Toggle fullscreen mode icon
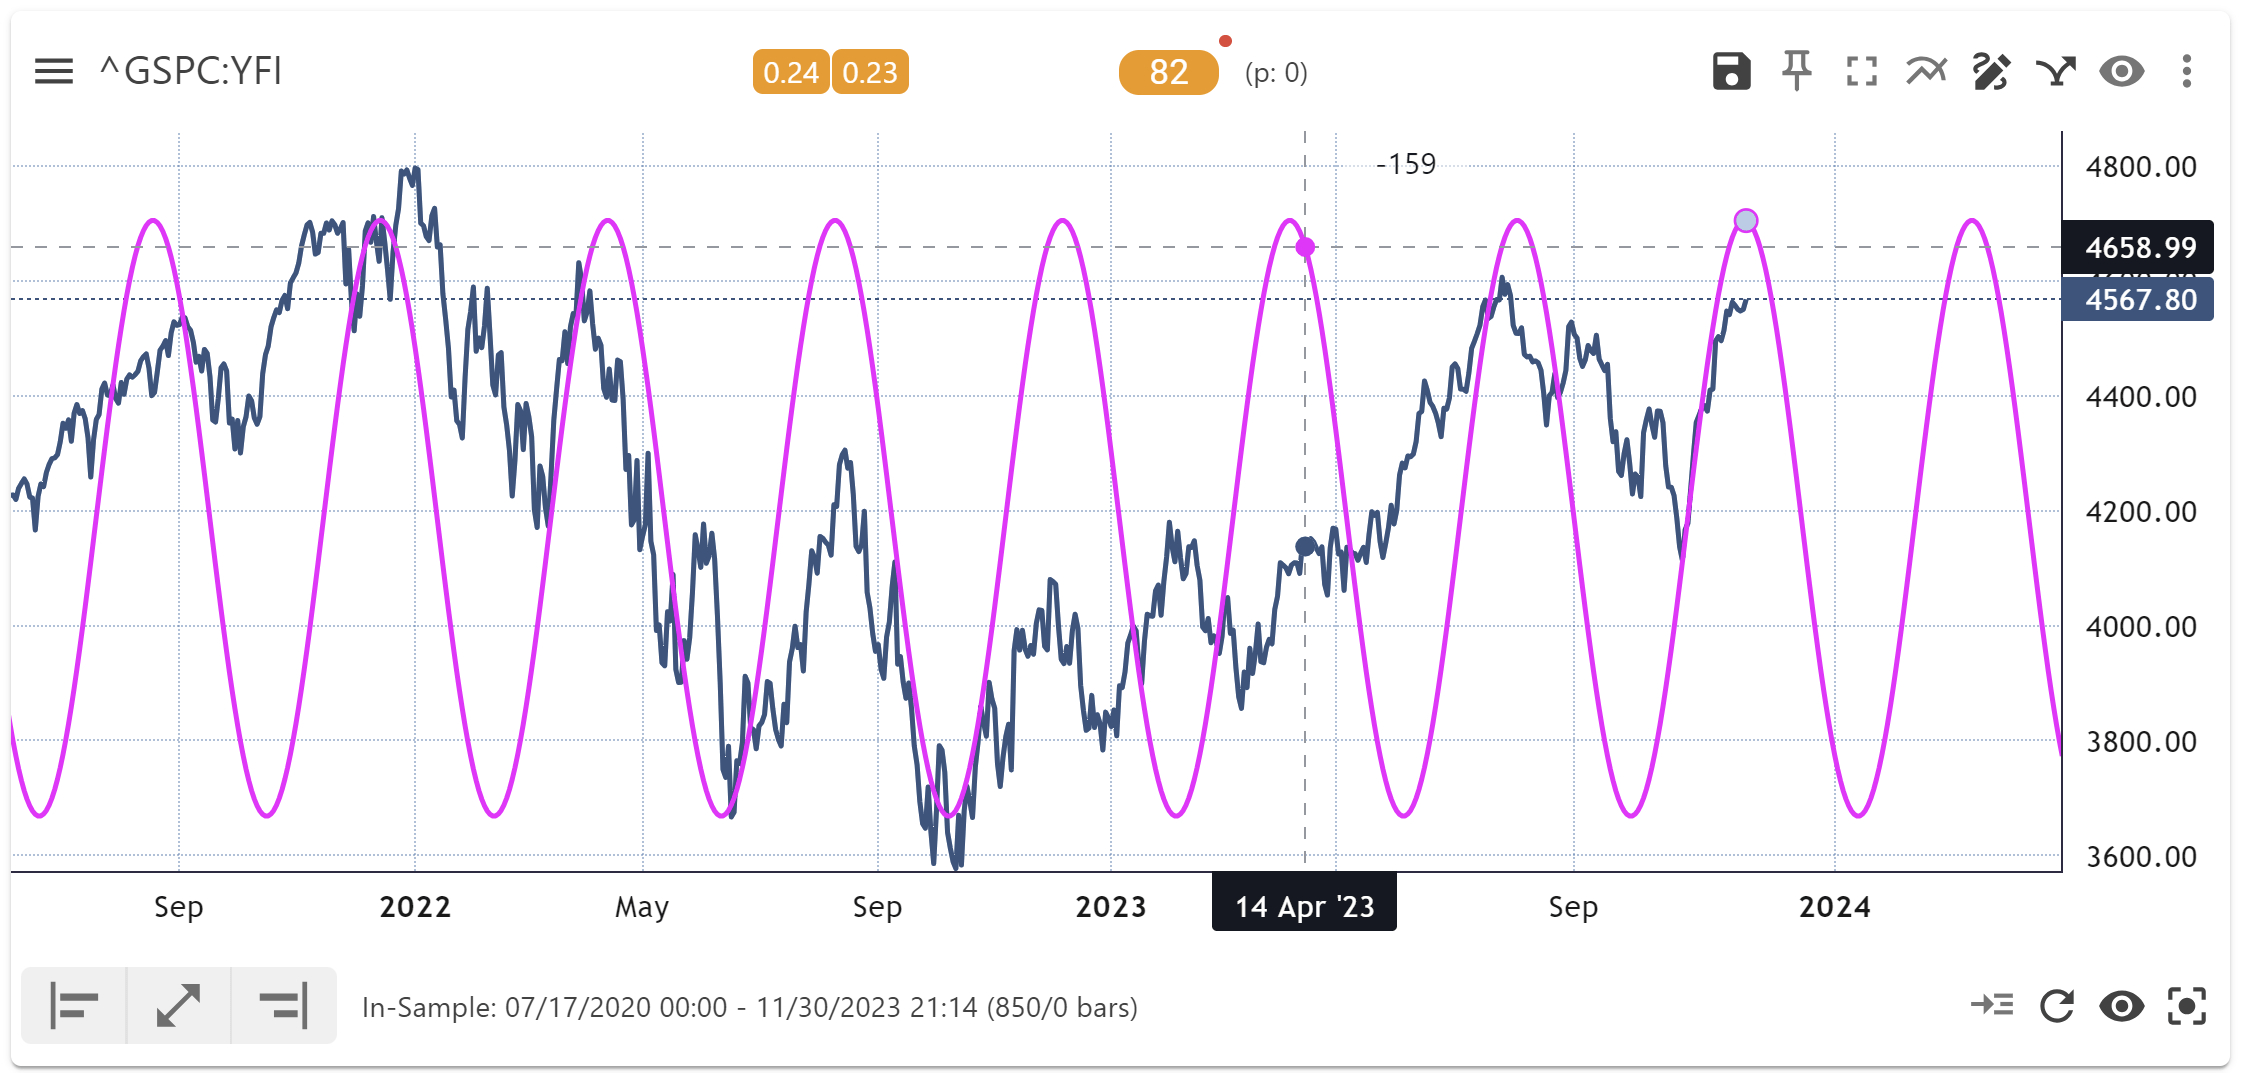The width and height of the screenshot is (2241, 1073). pyautogui.click(x=1861, y=71)
